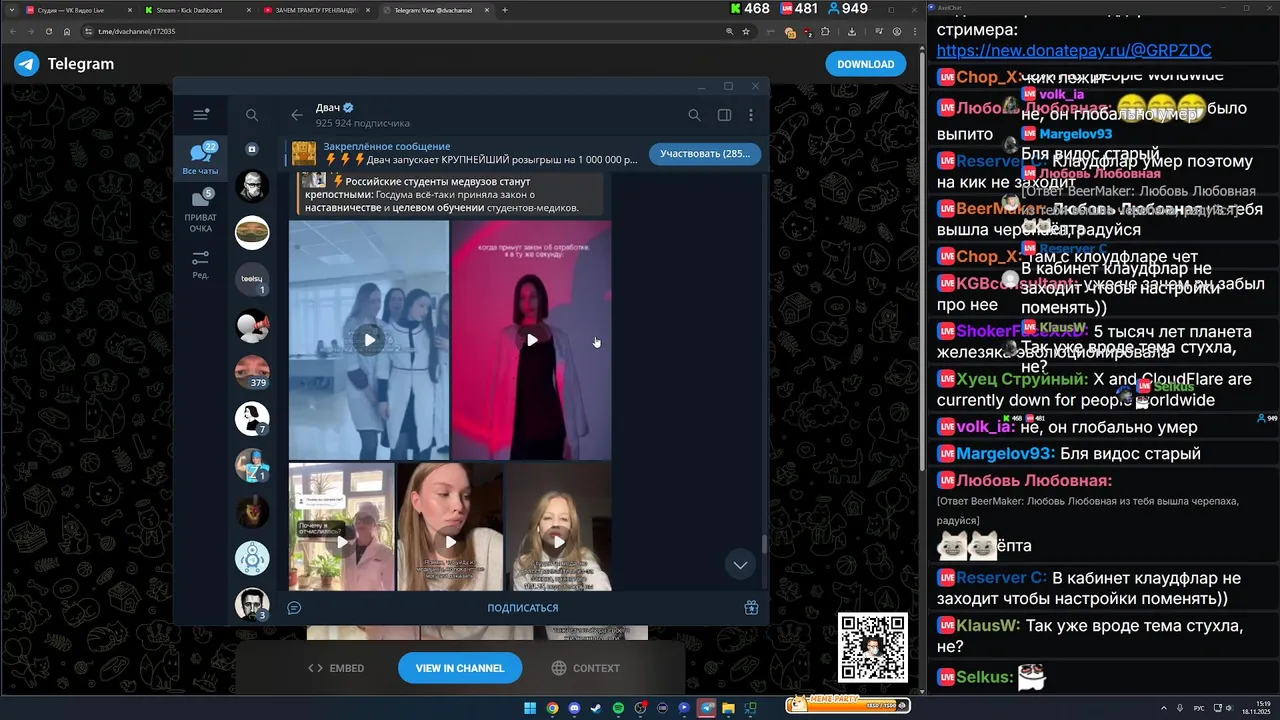The width and height of the screenshot is (1280, 720).
Task: Open Chrome from the taskbar
Action: point(552,708)
